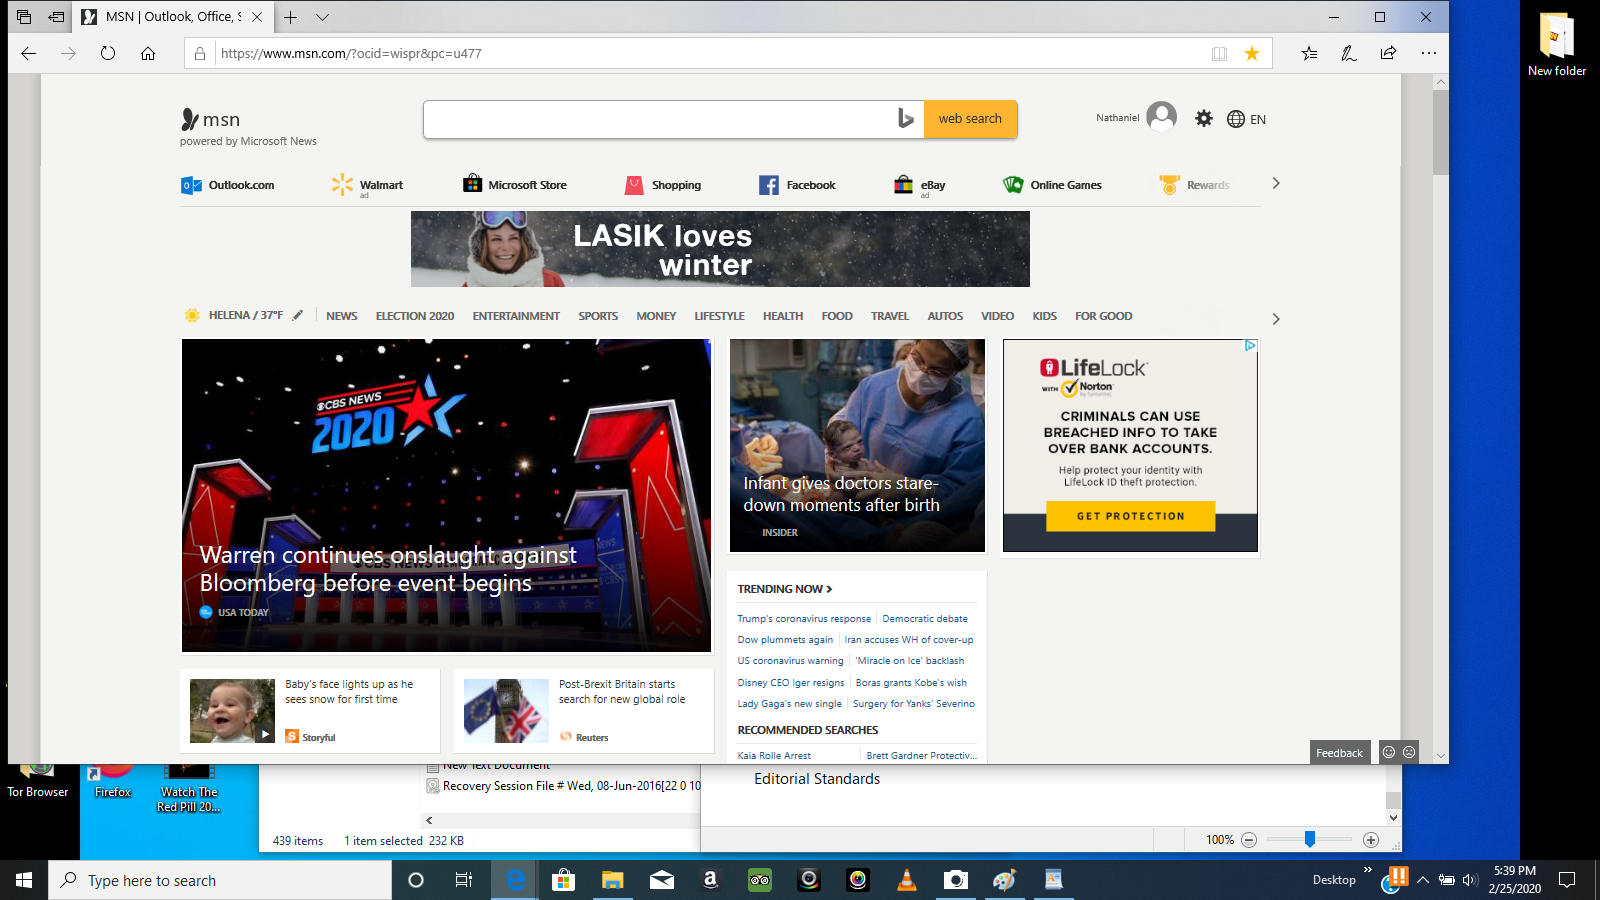Open the Online Games shortcut
Viewport: 1600px width, 900px height.
(1052, 185)
